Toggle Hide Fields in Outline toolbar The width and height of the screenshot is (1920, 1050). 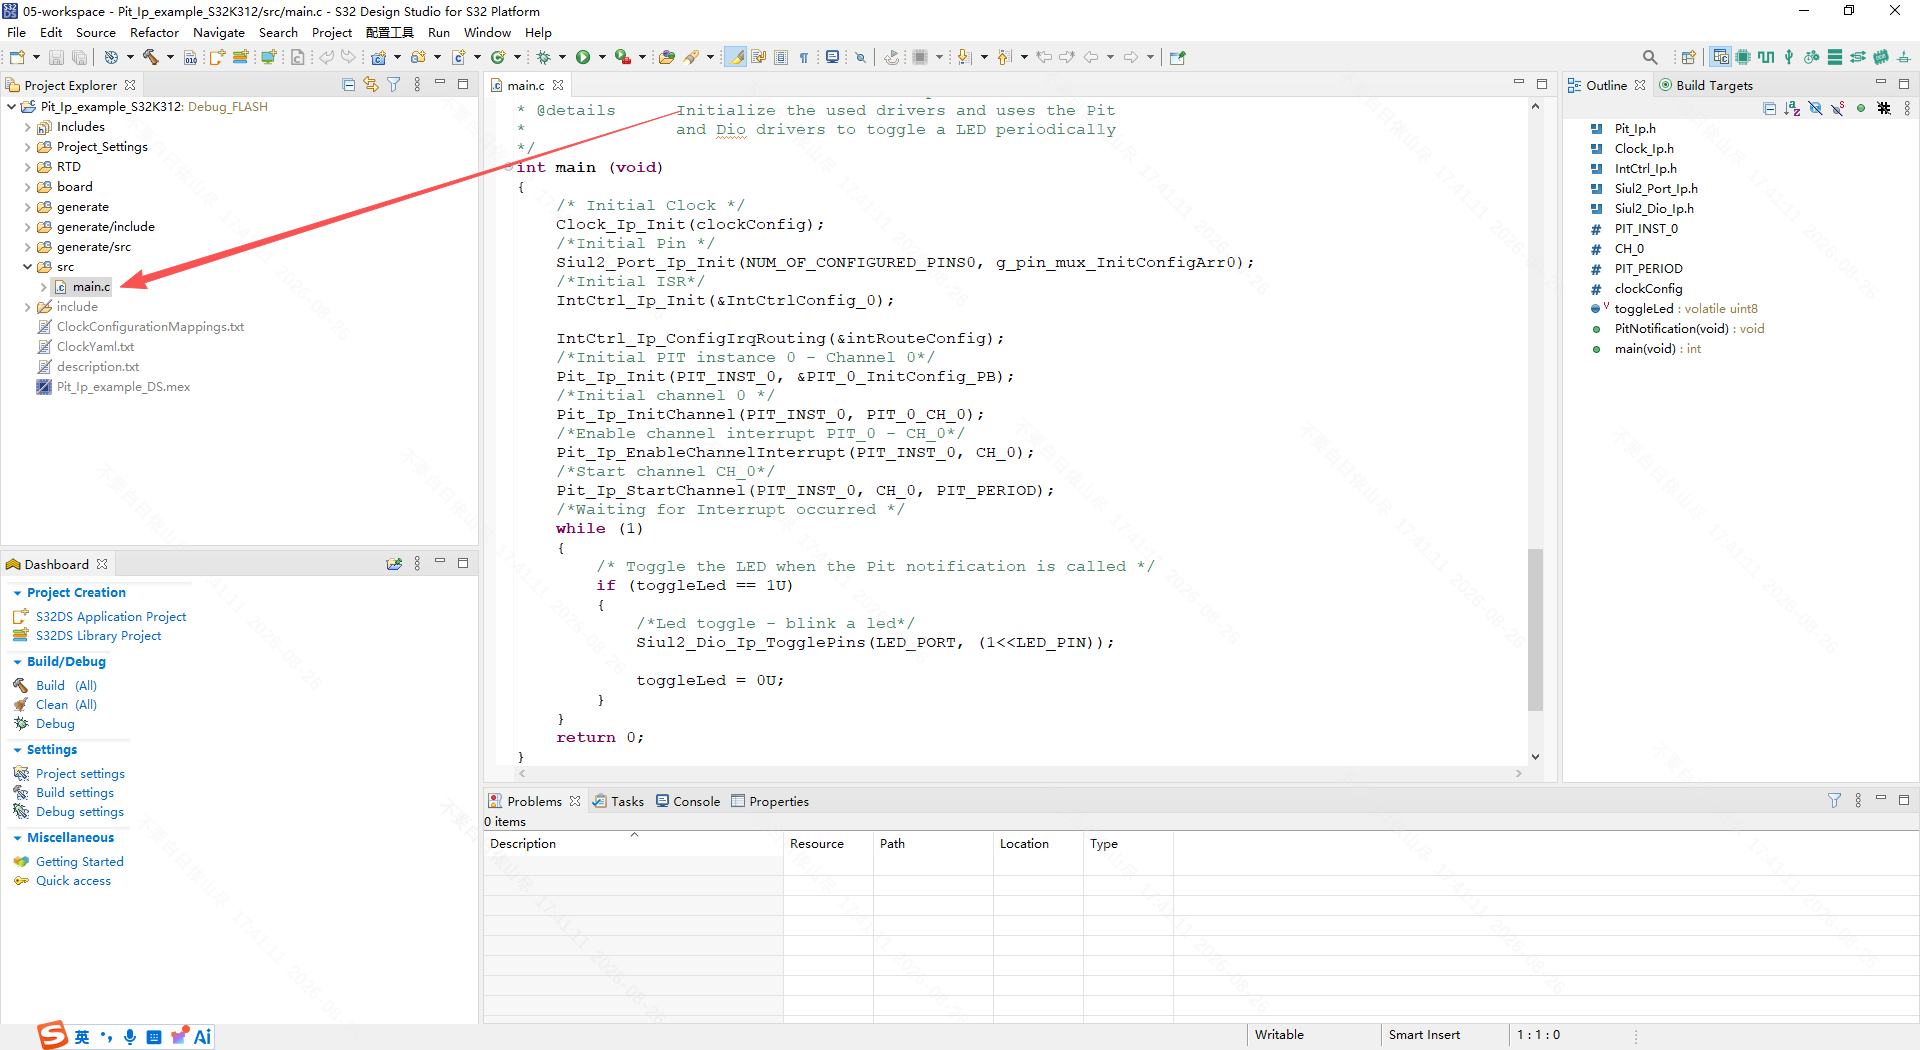[x=1815, y=108]
